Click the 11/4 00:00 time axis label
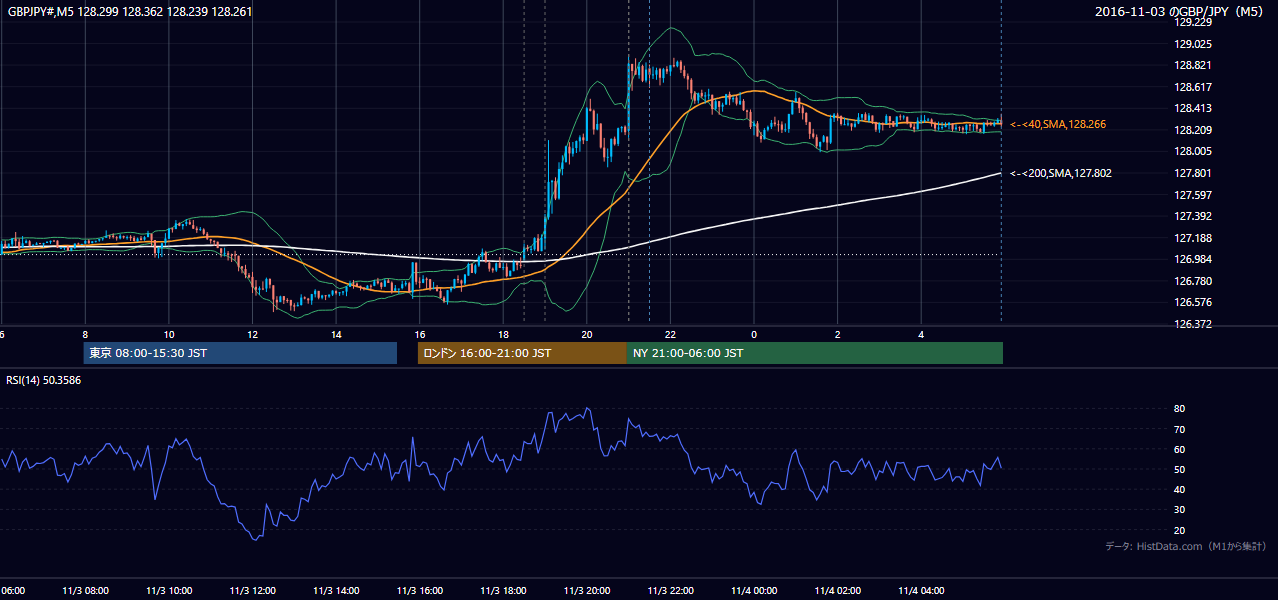This screenshot has height=600, width=1278. [x=754, y=590]
